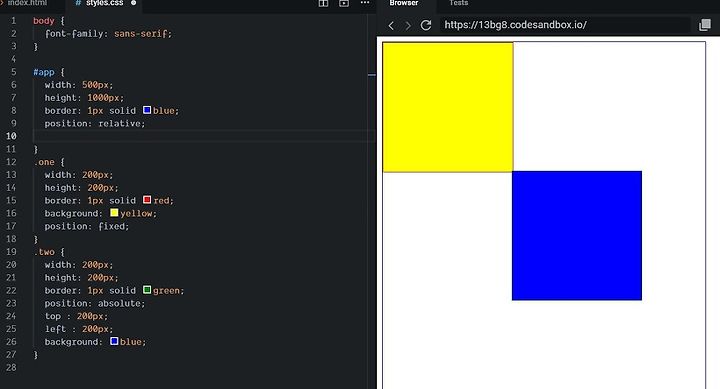
Task: Click the green color swatch on line 22
Action: click(147, 290)
